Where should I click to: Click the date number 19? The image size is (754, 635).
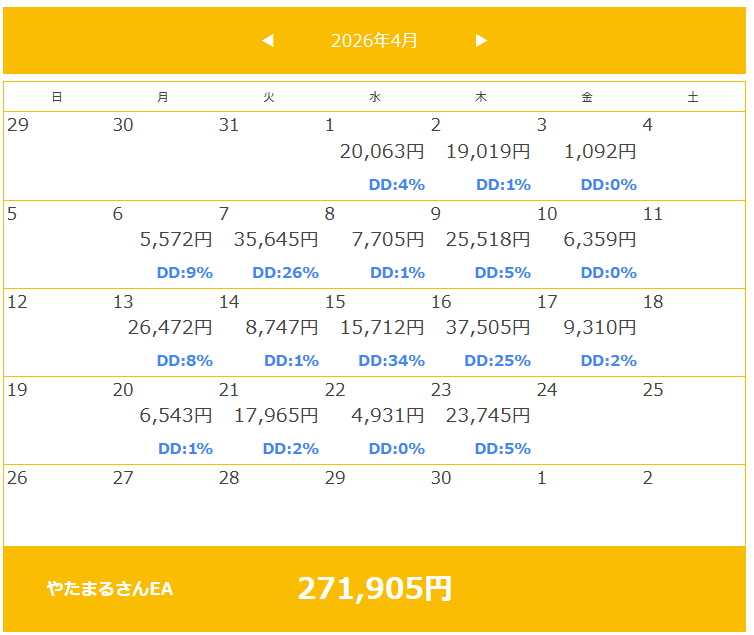coord(17,390)
